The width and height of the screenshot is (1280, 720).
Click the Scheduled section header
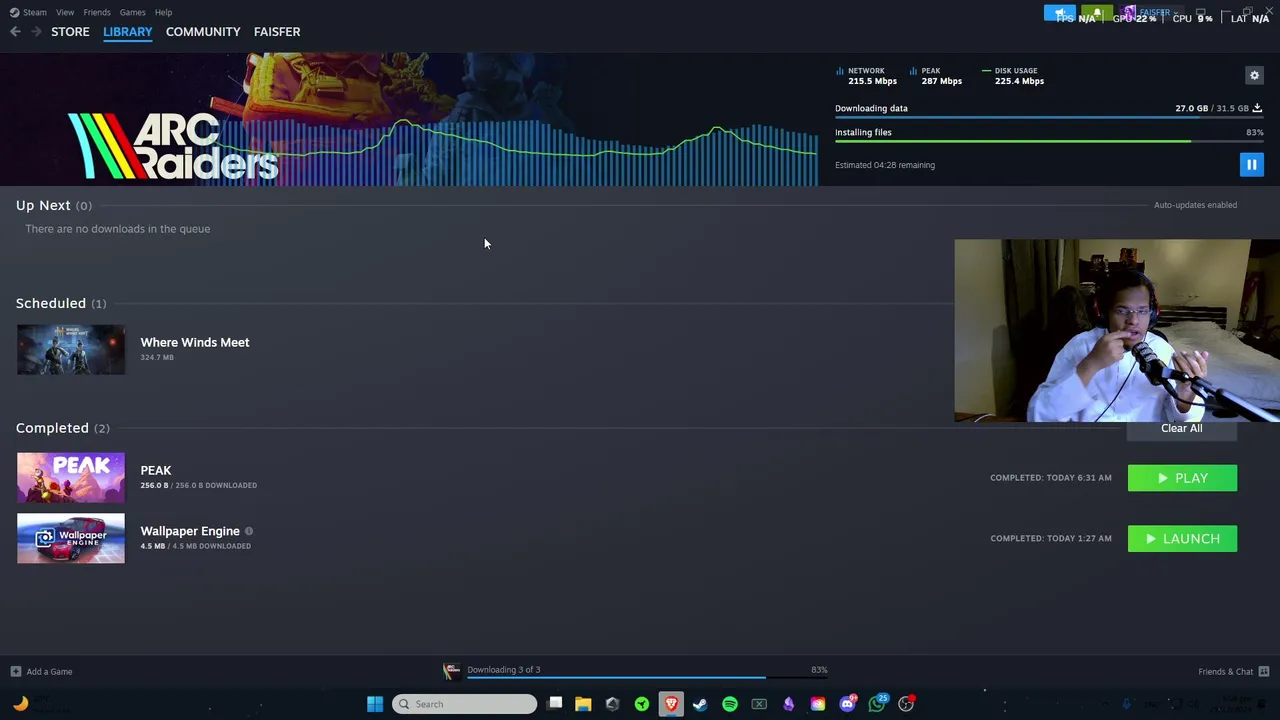[x=61, y=303]
